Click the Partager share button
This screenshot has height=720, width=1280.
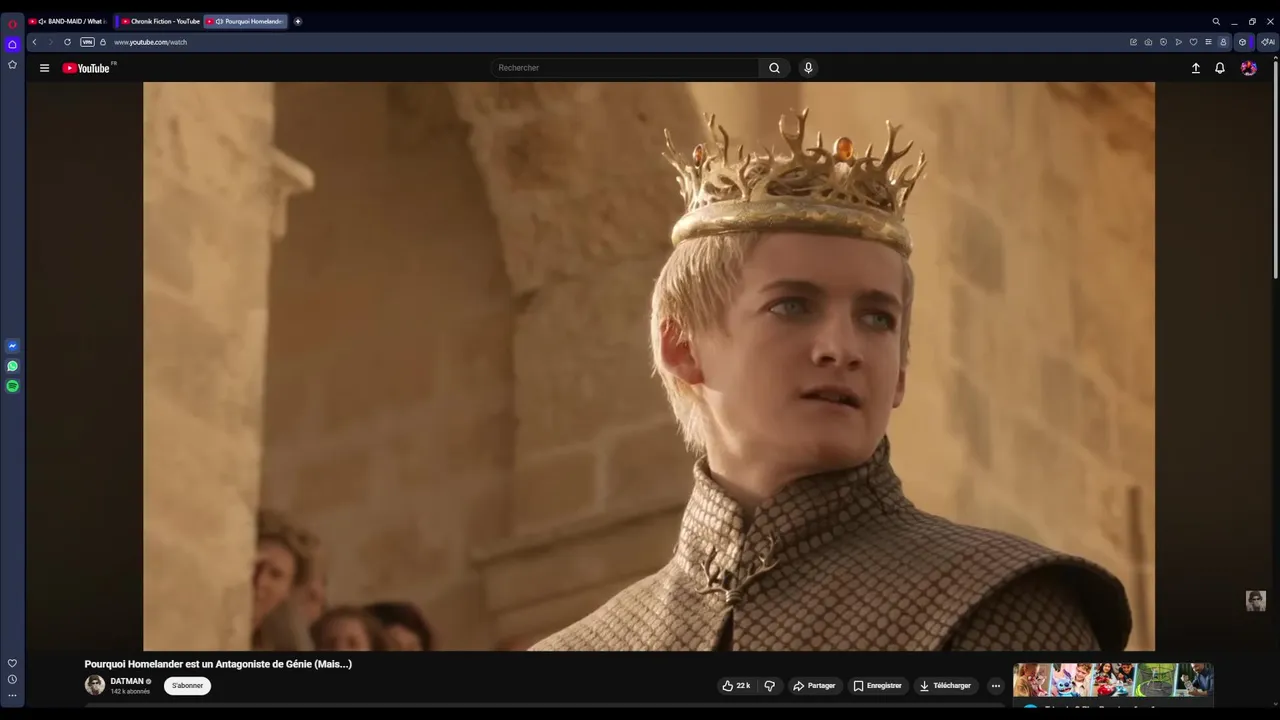tap(814, 686)
